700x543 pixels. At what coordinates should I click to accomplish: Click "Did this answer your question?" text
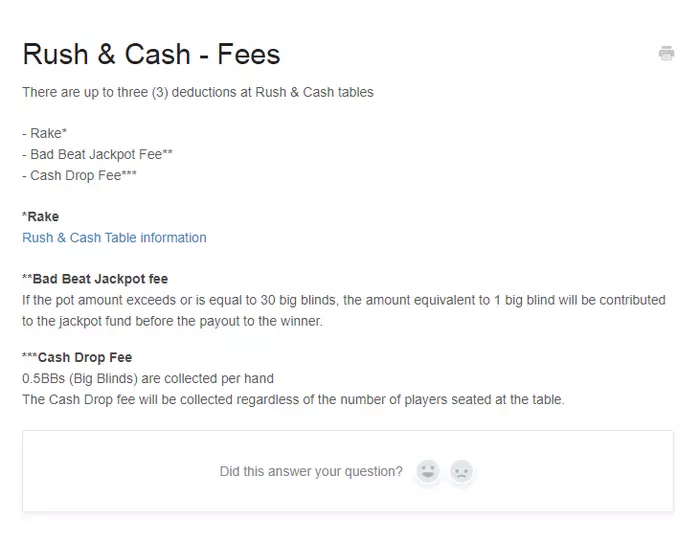(311, 471)
